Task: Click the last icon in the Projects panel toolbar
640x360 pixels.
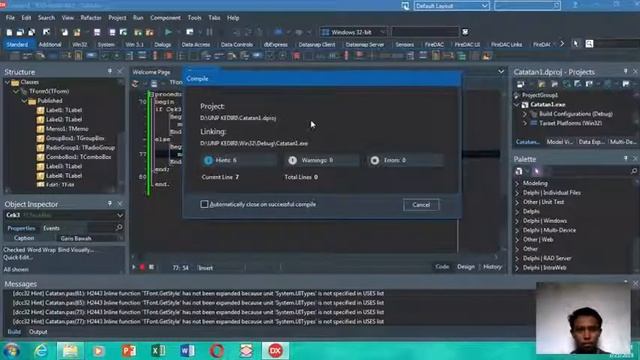Action: 626,84
